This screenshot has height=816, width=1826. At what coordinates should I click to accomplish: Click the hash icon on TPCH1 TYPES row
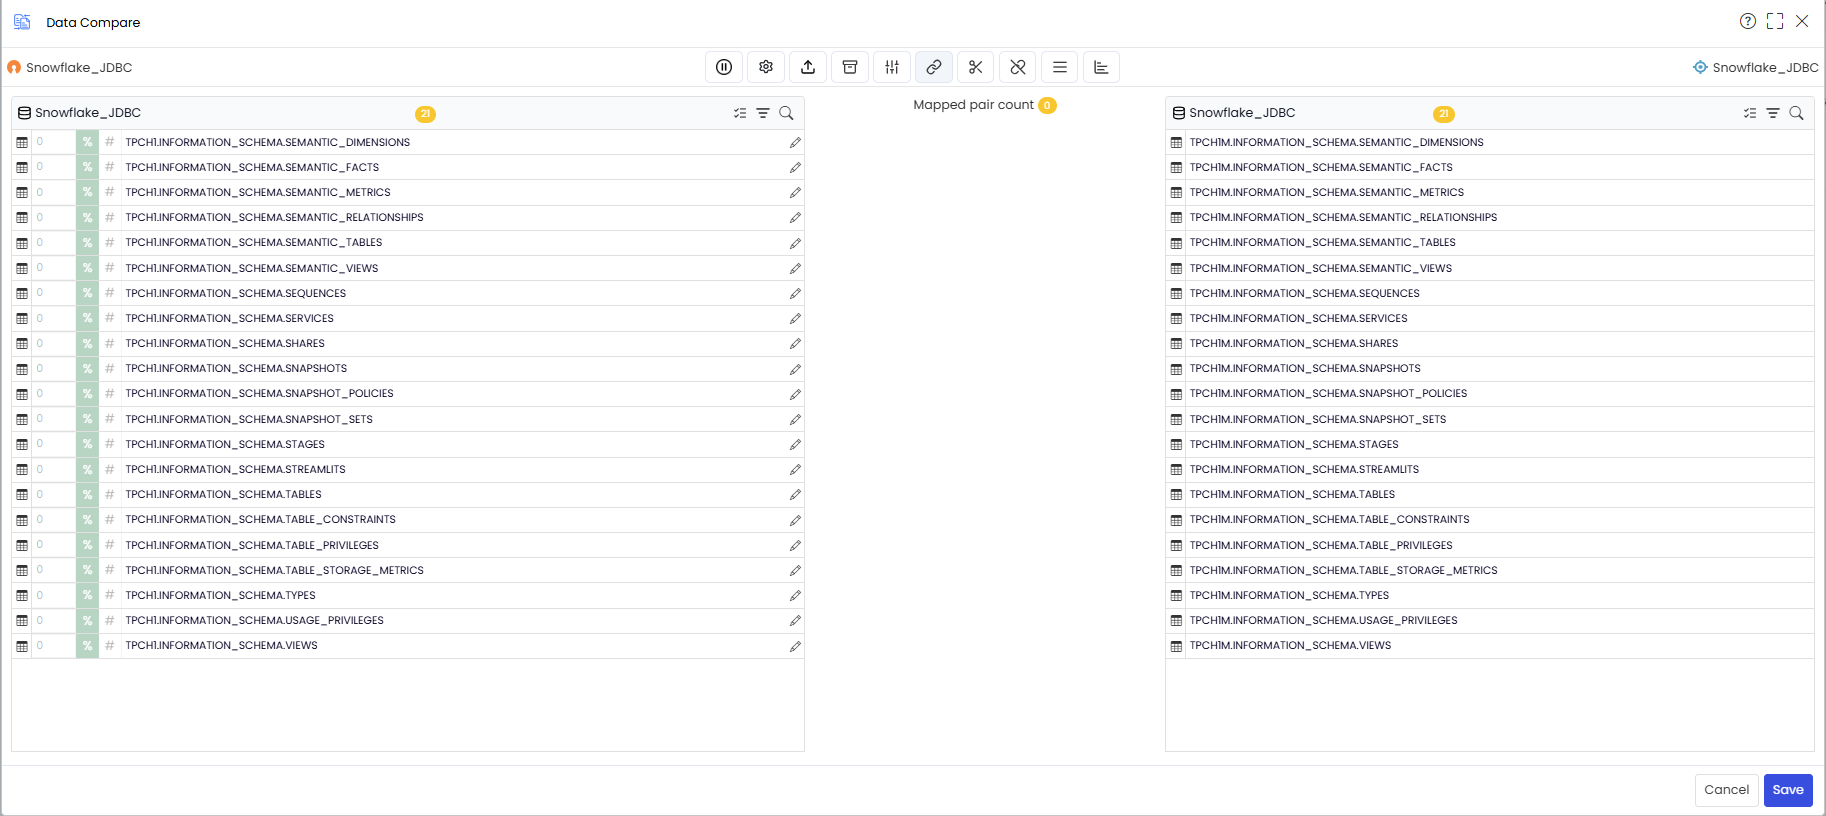point(110,595)
